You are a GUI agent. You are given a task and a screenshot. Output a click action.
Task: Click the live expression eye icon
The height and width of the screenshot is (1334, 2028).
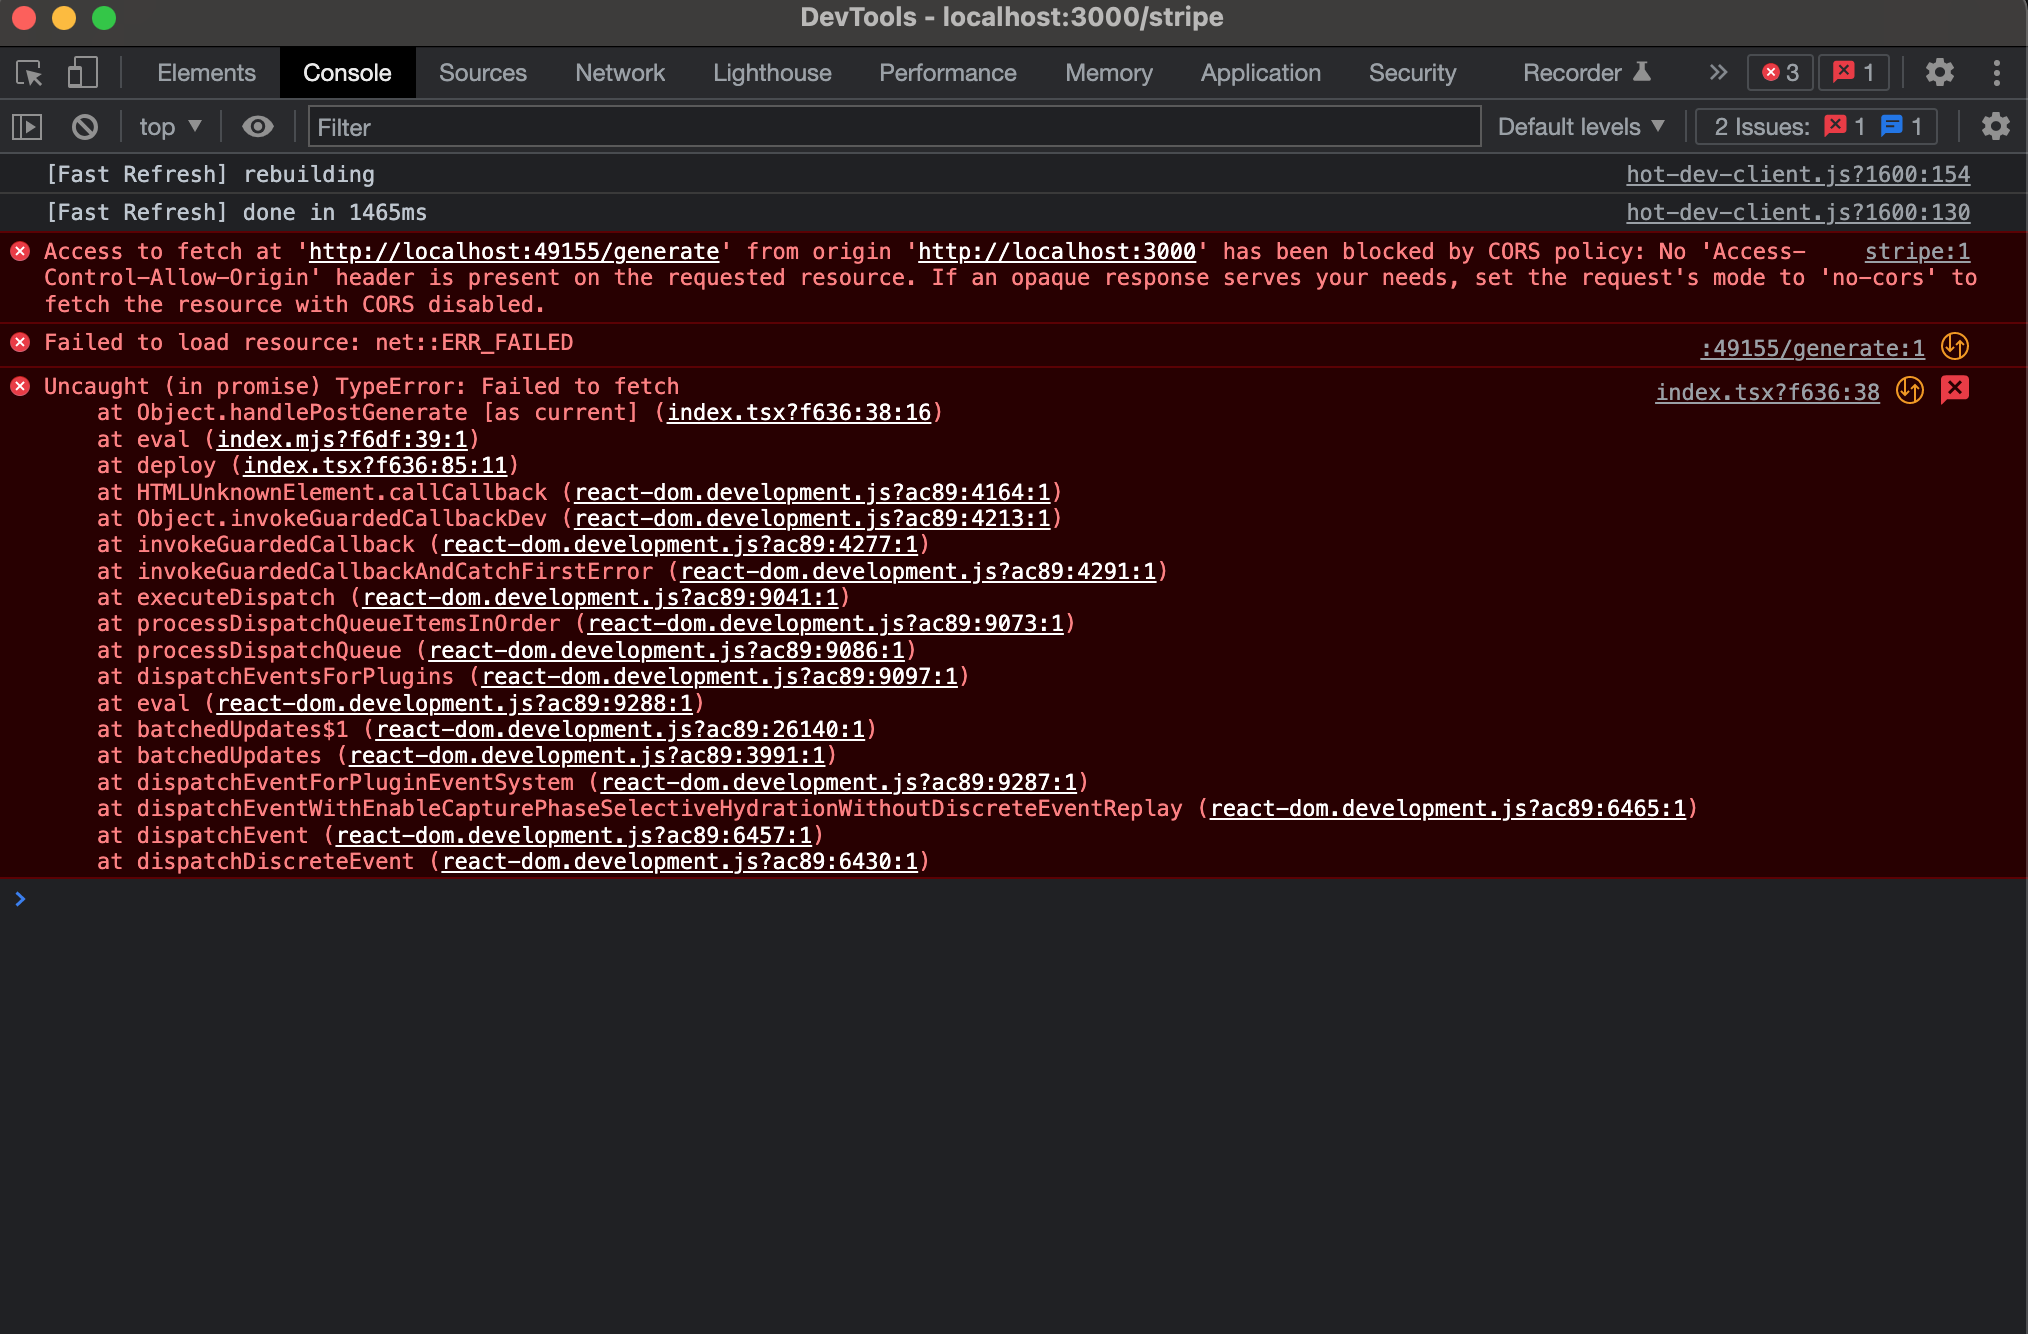point(257,127)
